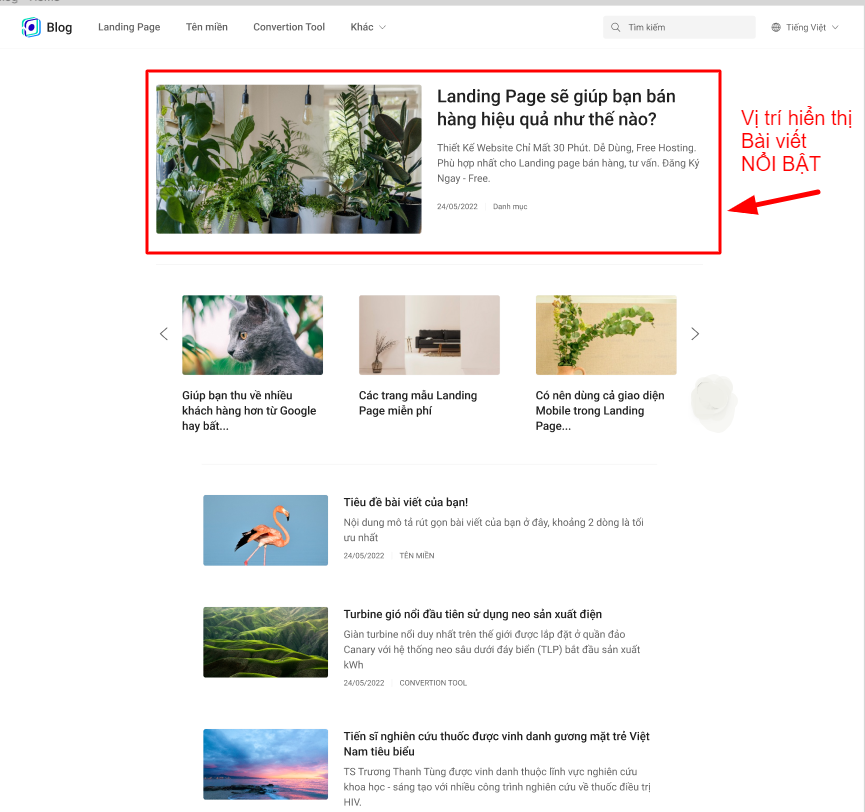Click the globe language icon
Screen dimensions: 865x812
point(776,27)
